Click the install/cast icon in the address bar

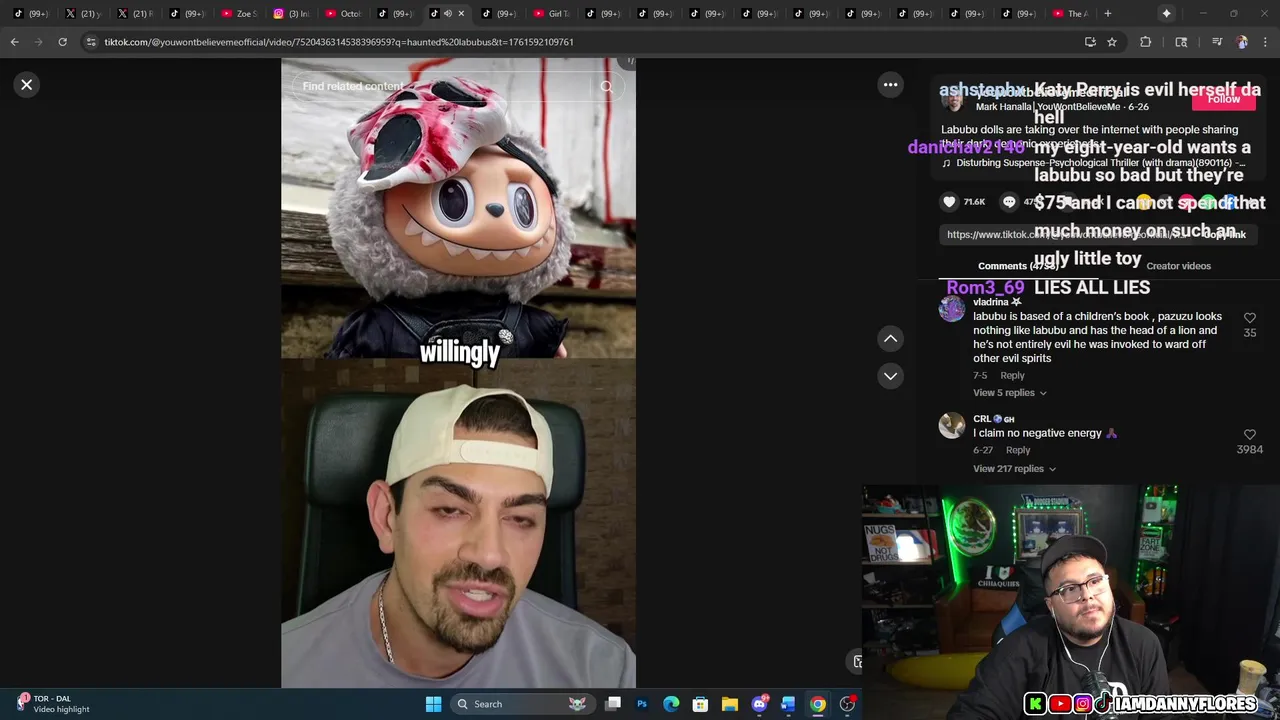(1090, 42)
